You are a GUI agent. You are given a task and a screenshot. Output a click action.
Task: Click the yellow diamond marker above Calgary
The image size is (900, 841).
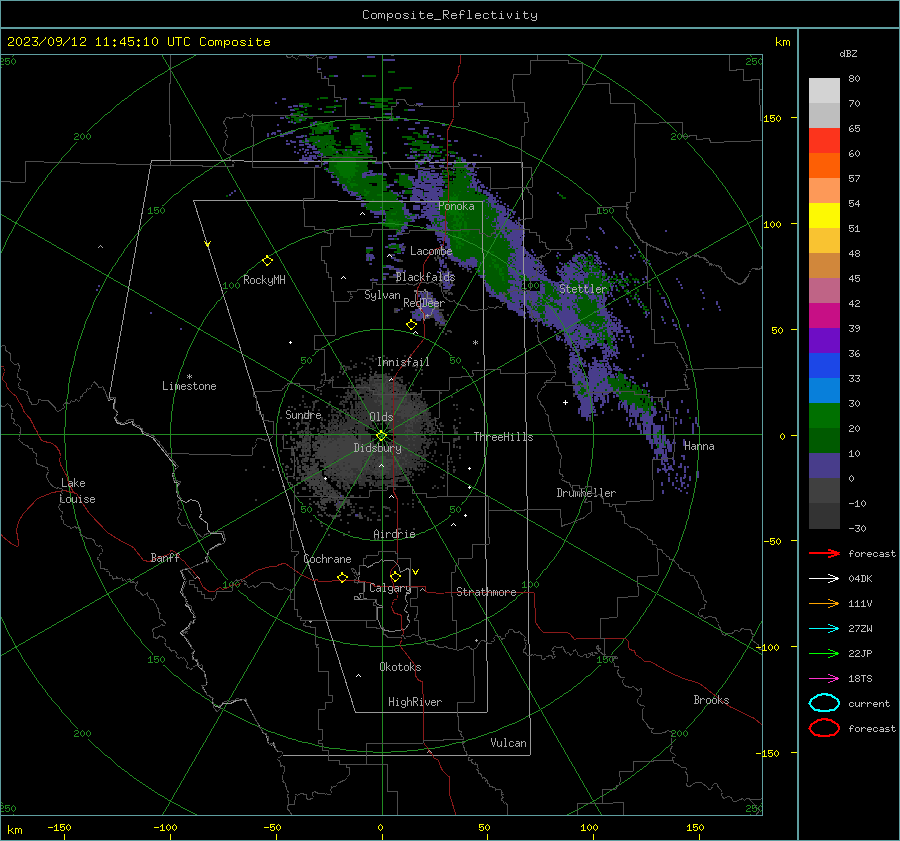(x=395, y=576)
